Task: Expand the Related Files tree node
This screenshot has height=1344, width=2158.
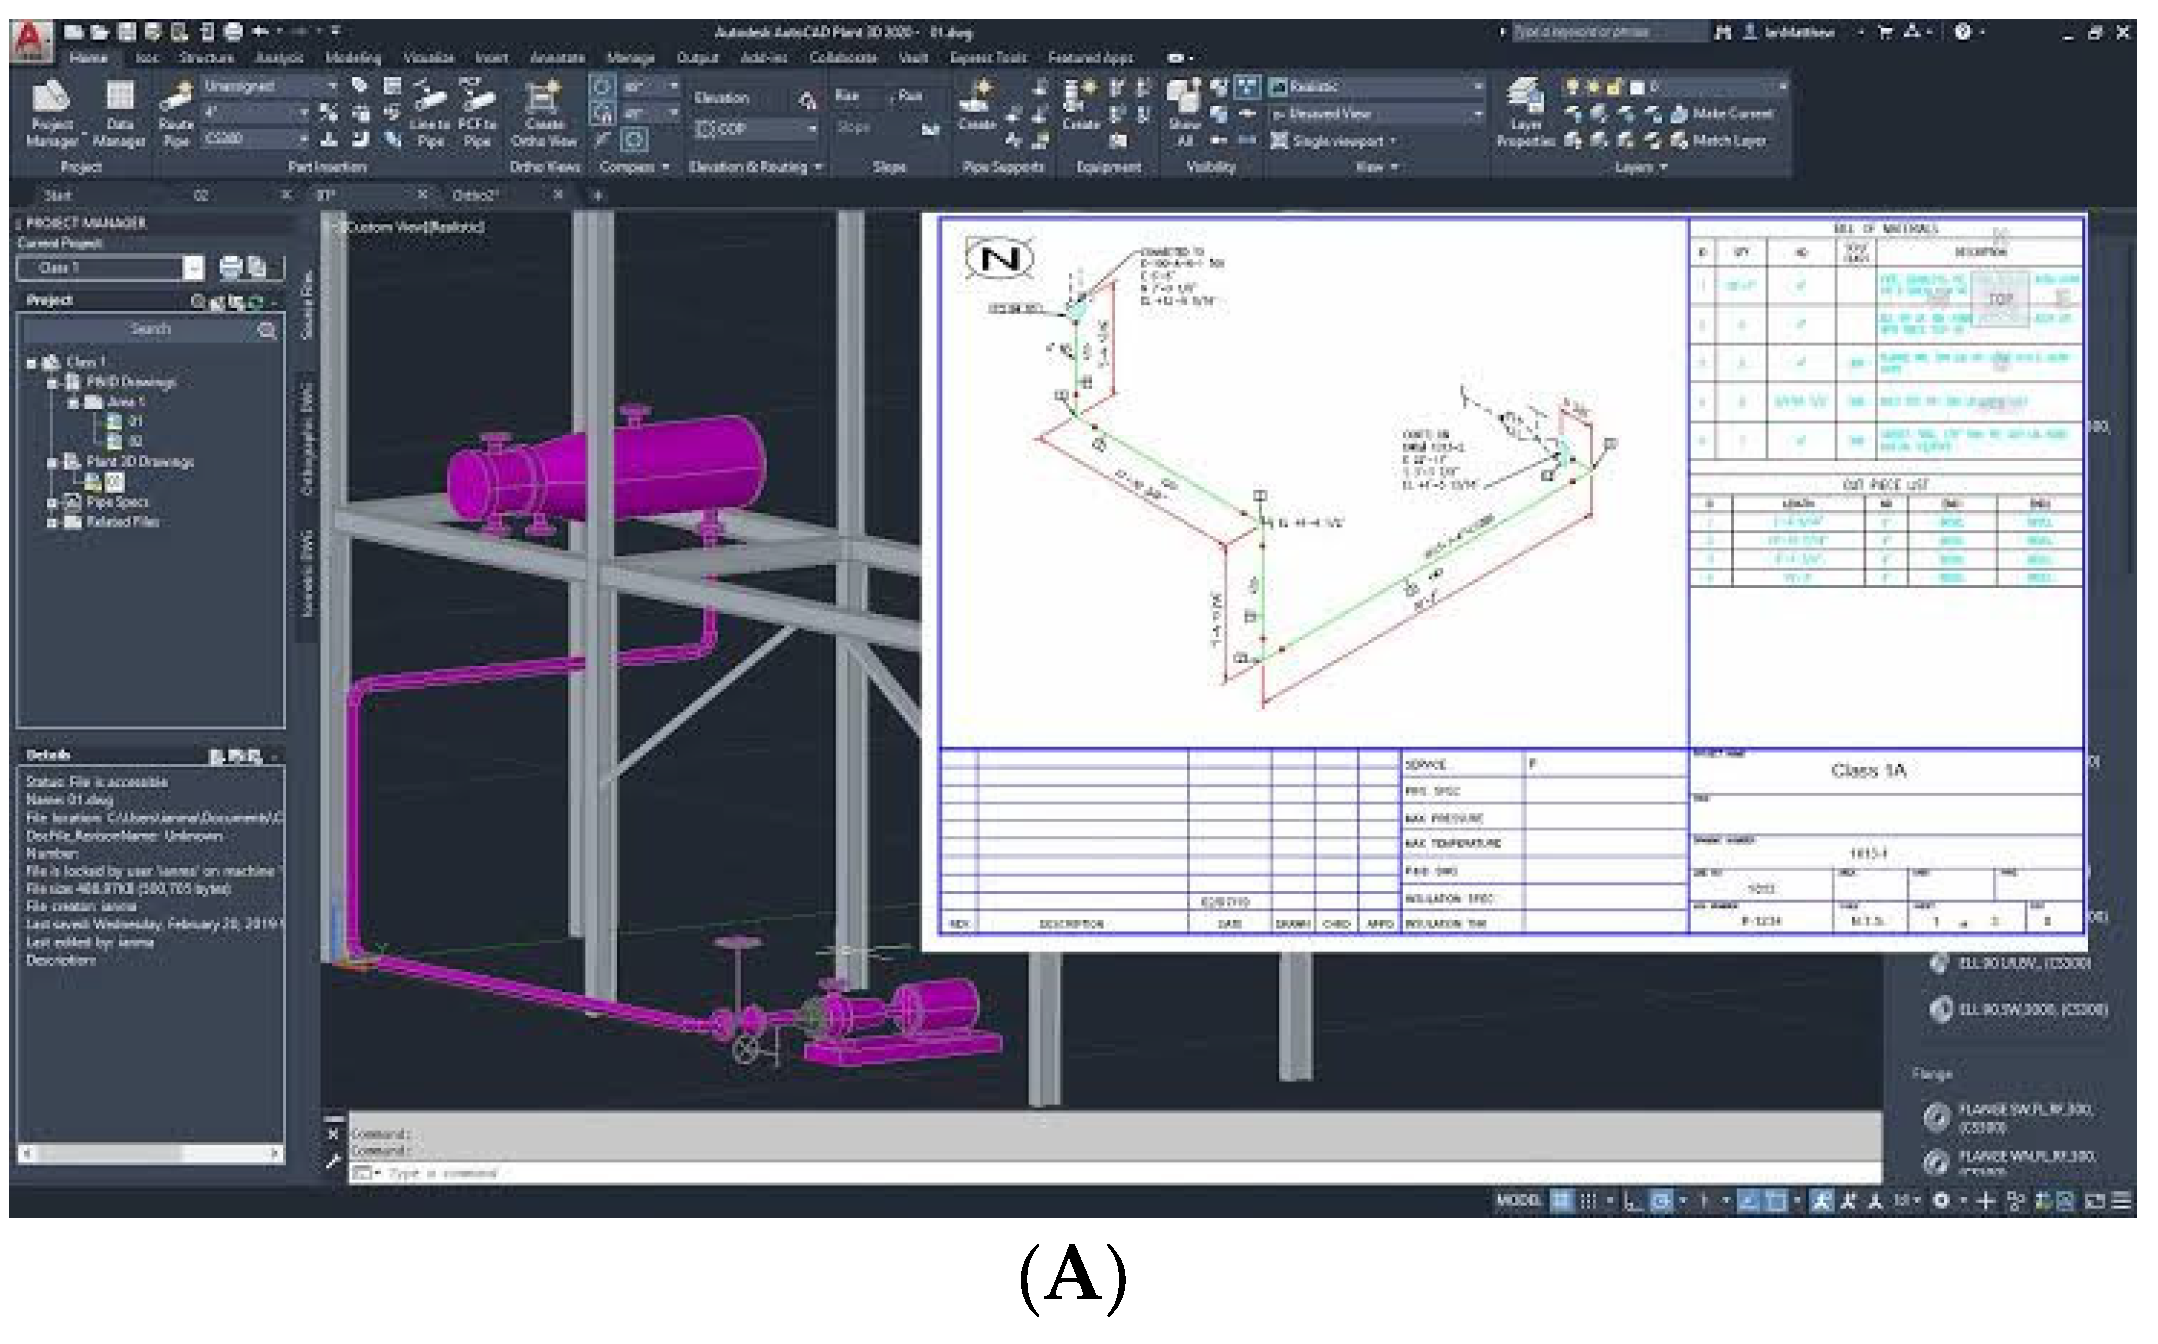Action: click(52, 522)
